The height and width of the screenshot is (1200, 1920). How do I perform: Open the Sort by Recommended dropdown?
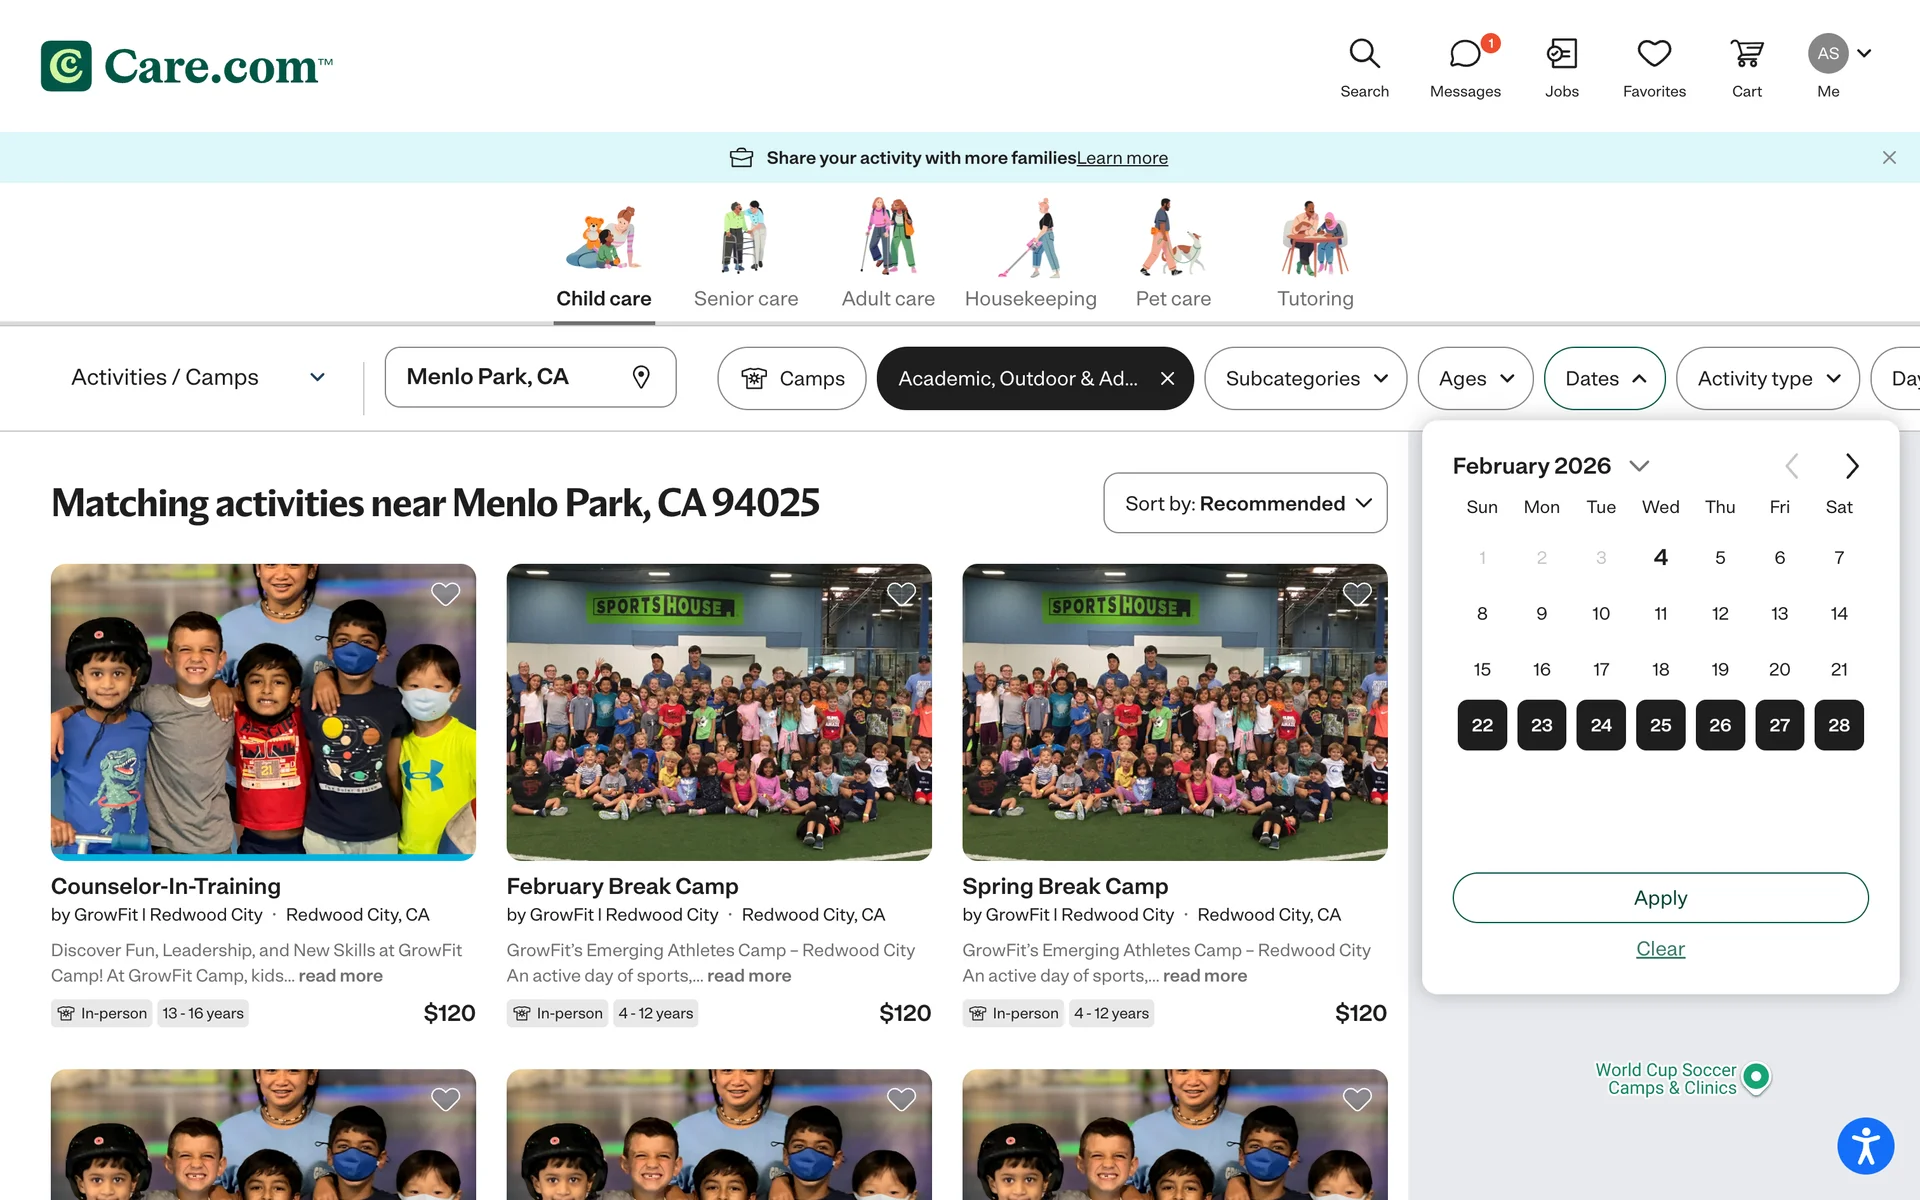(x=1245, y=503)
